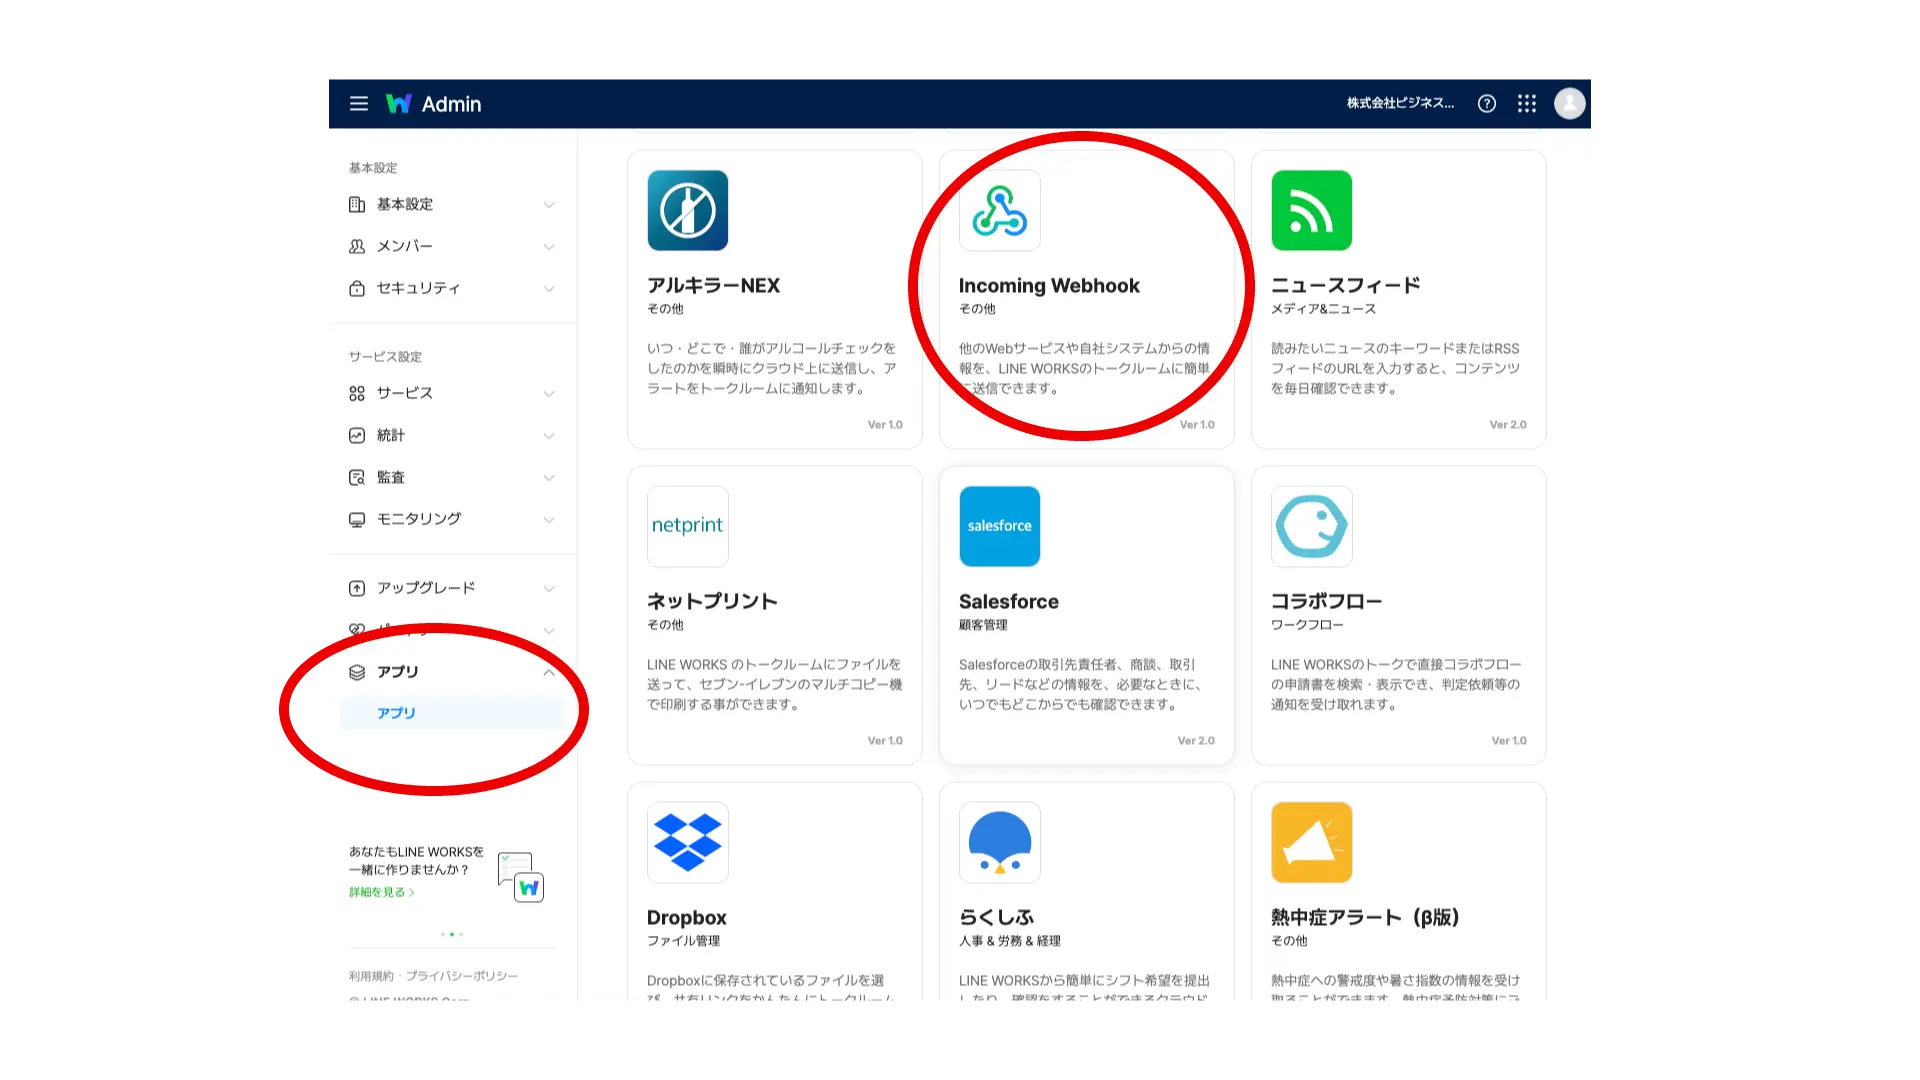The image size is (1920, 1080).
Task: Open the アルキラーNEX card title
Action: coord(713,286)
